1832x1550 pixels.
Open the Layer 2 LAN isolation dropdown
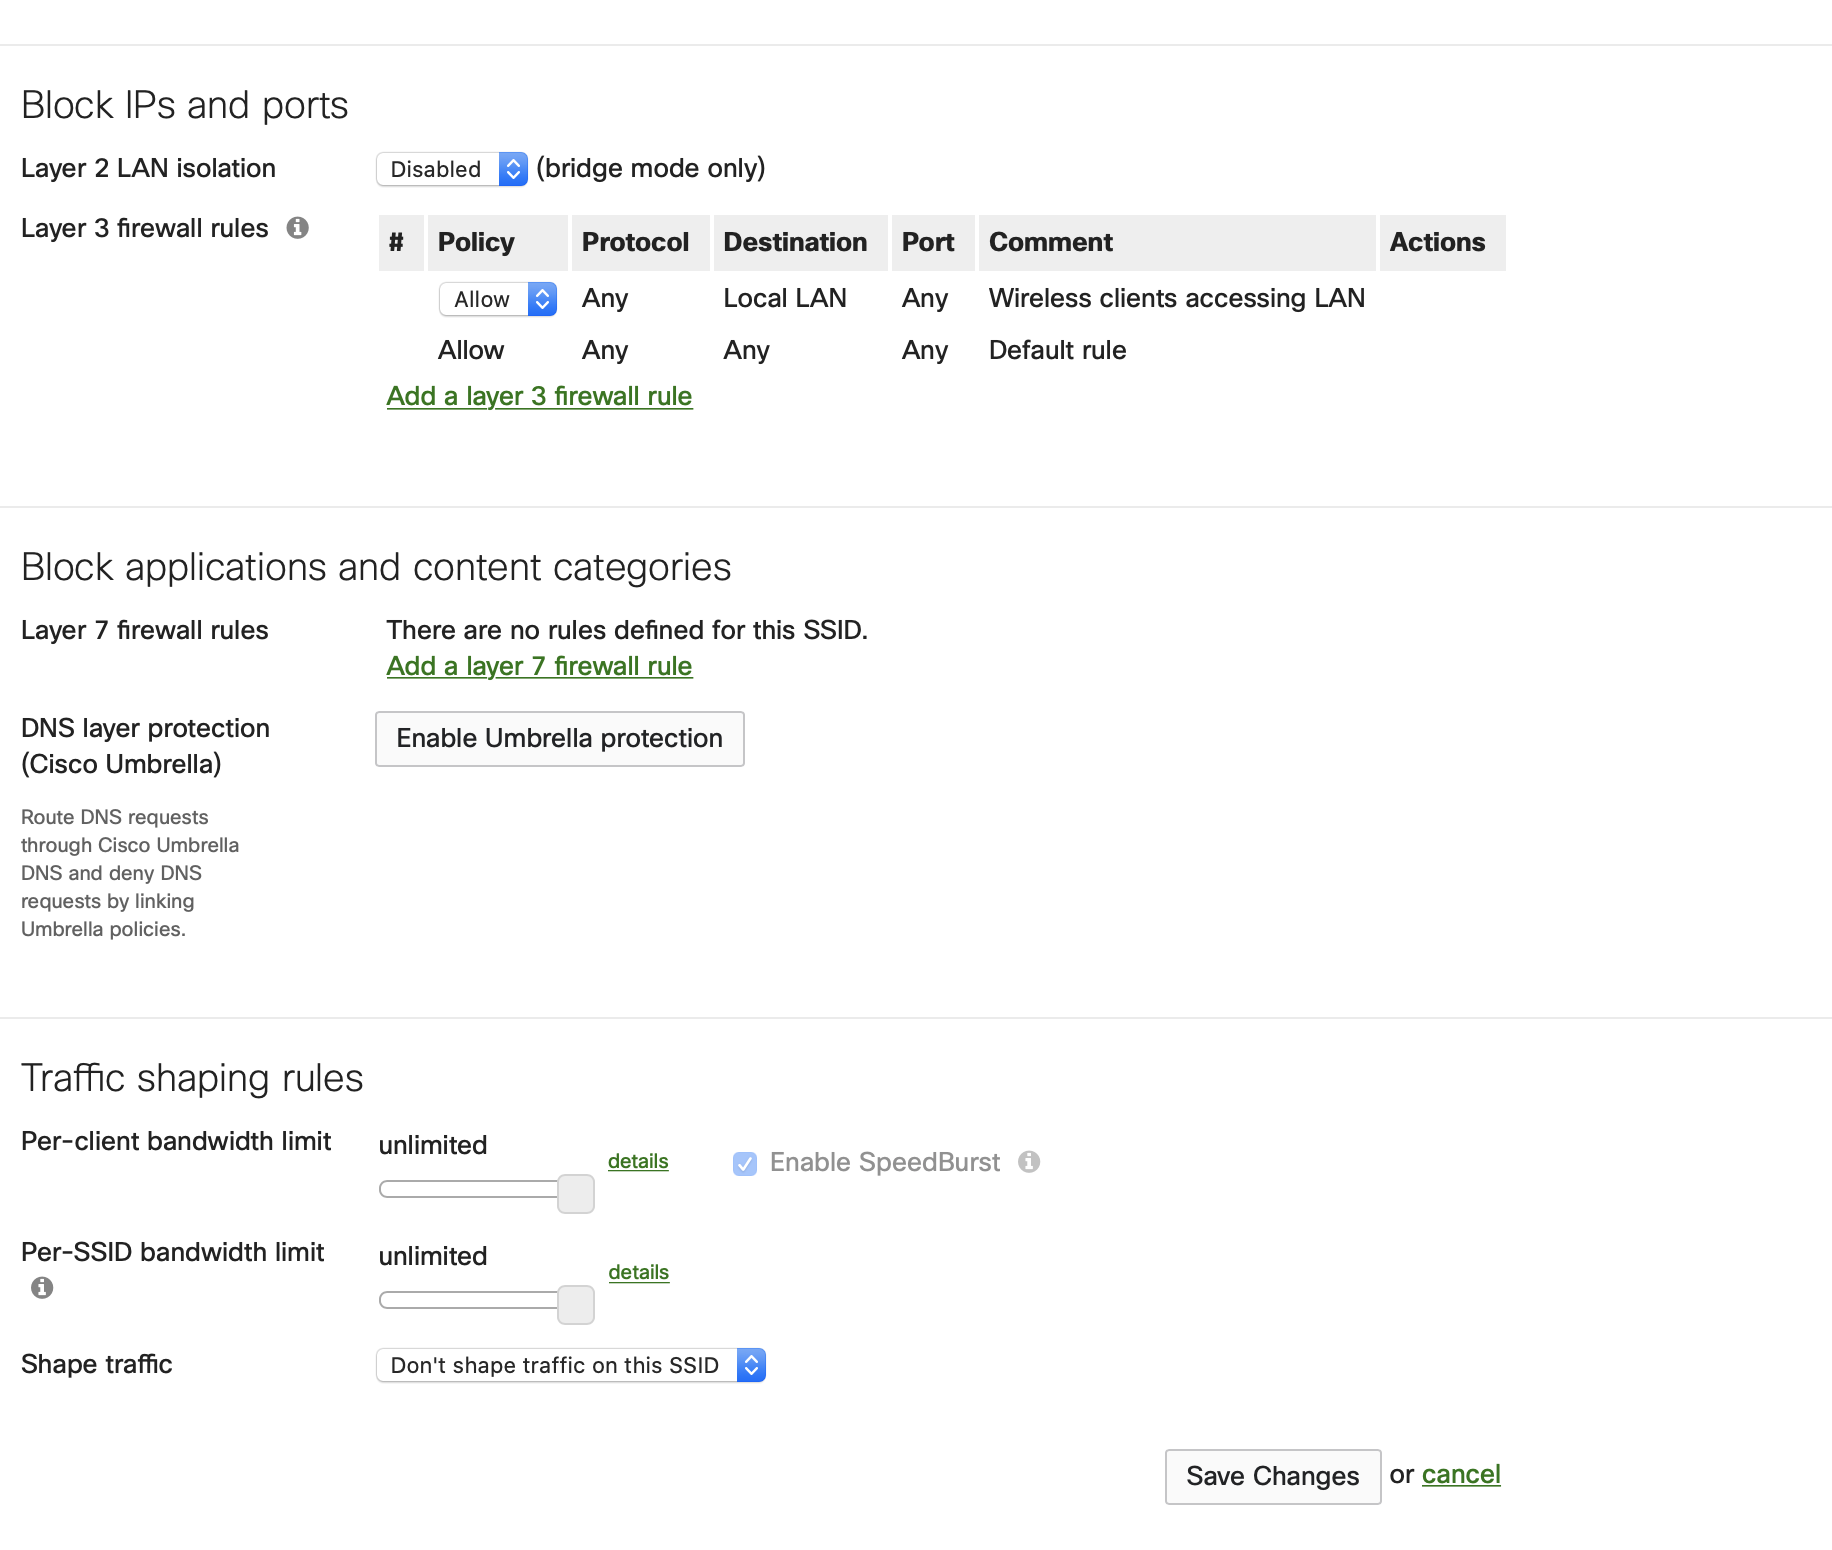tap(452, 169)
